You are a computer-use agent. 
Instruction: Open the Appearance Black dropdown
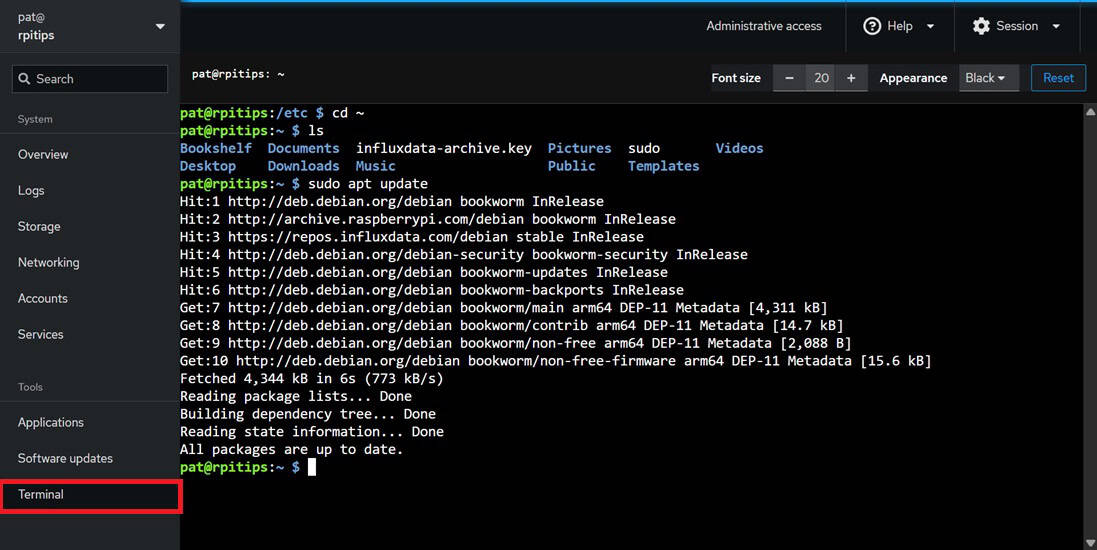988,78
